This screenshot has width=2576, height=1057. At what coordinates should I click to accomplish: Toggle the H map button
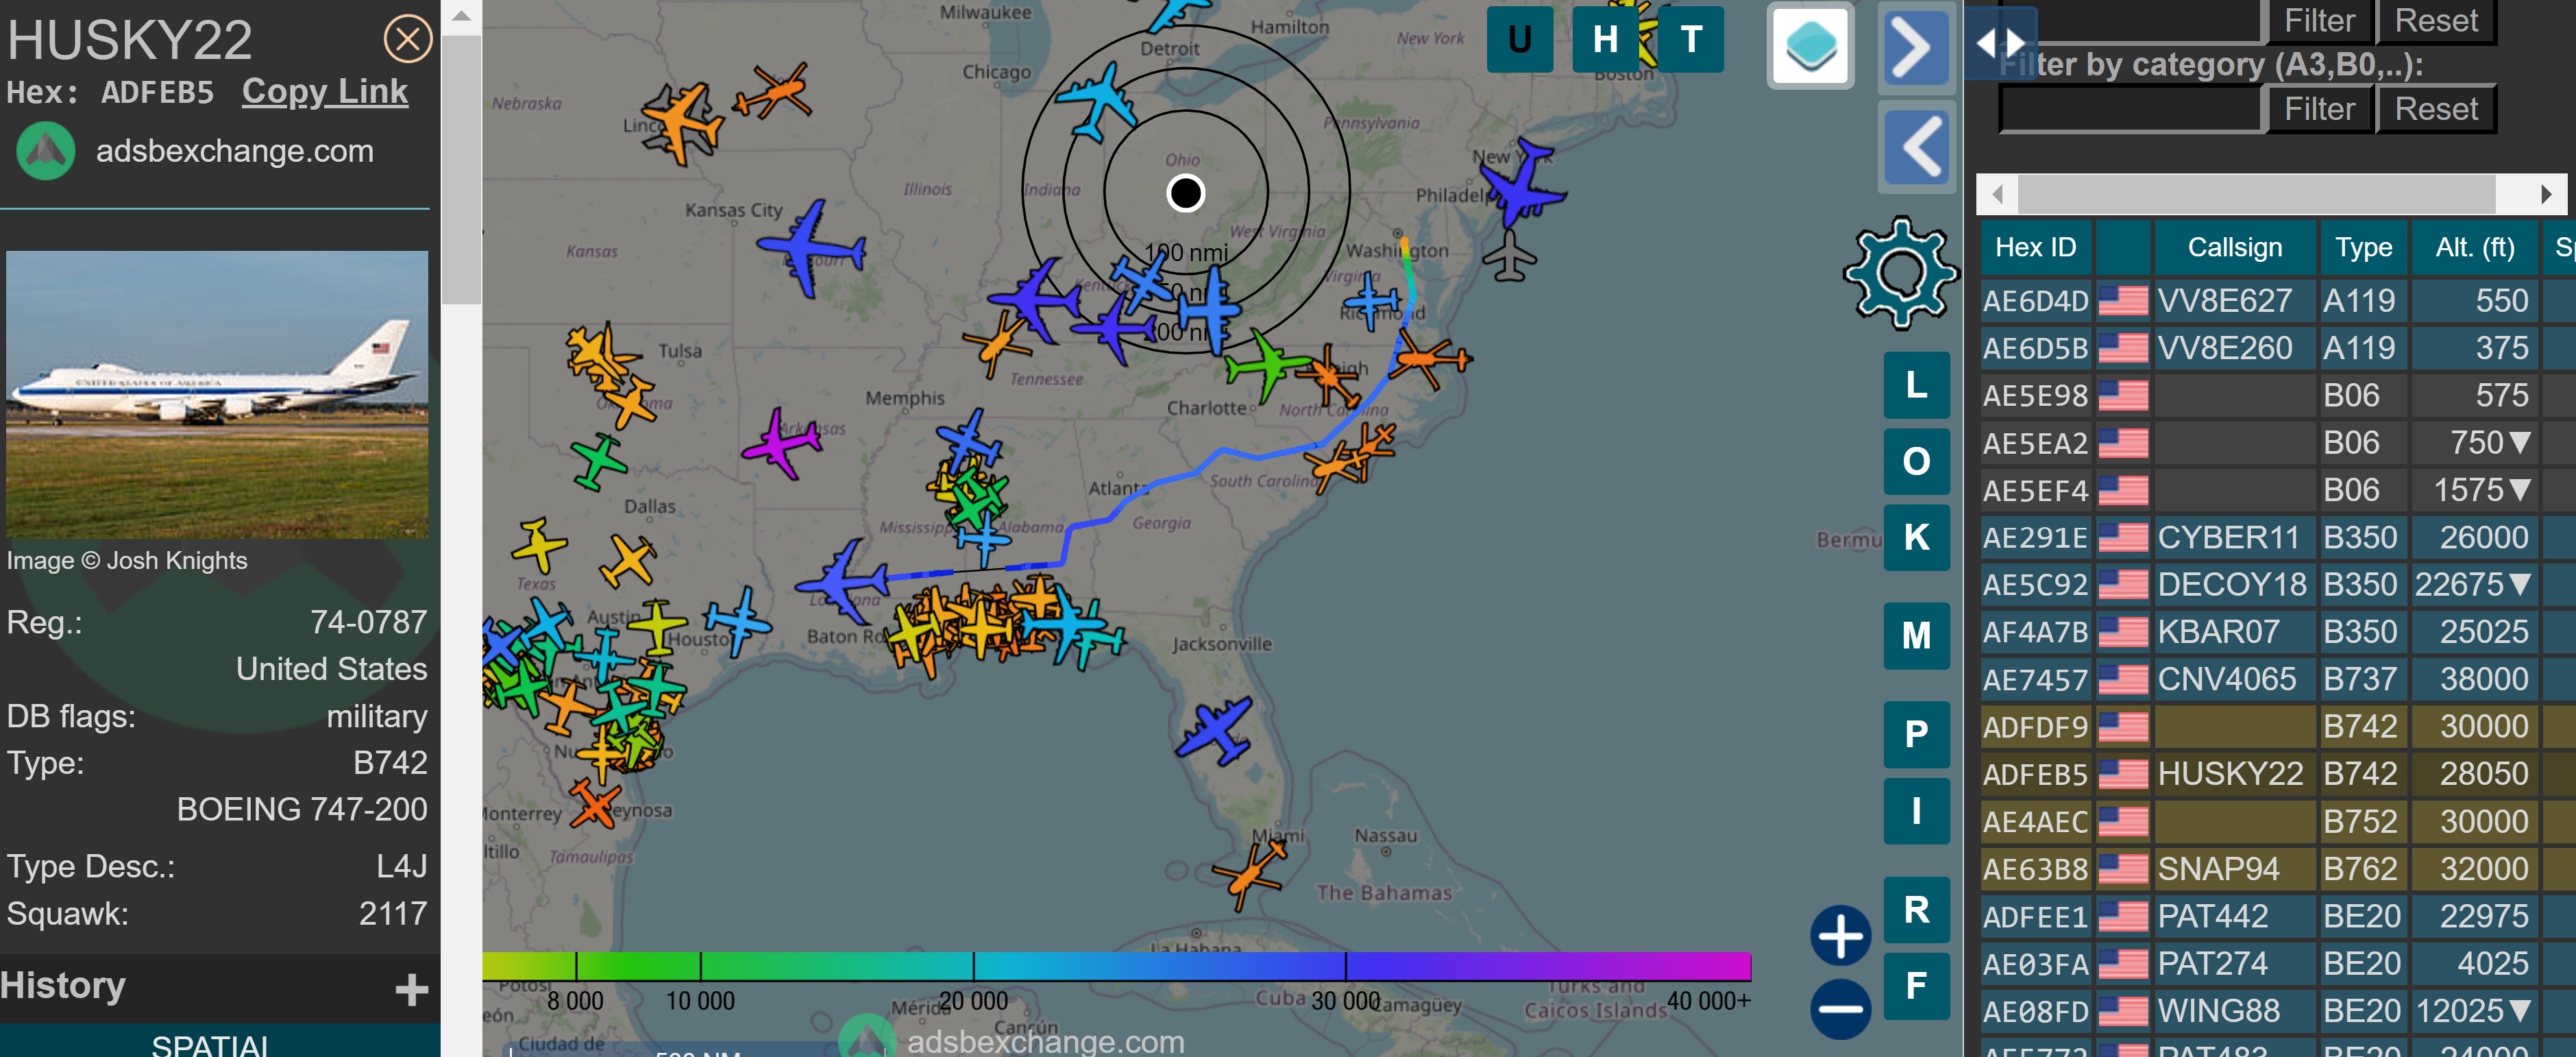coord(1605,40)
